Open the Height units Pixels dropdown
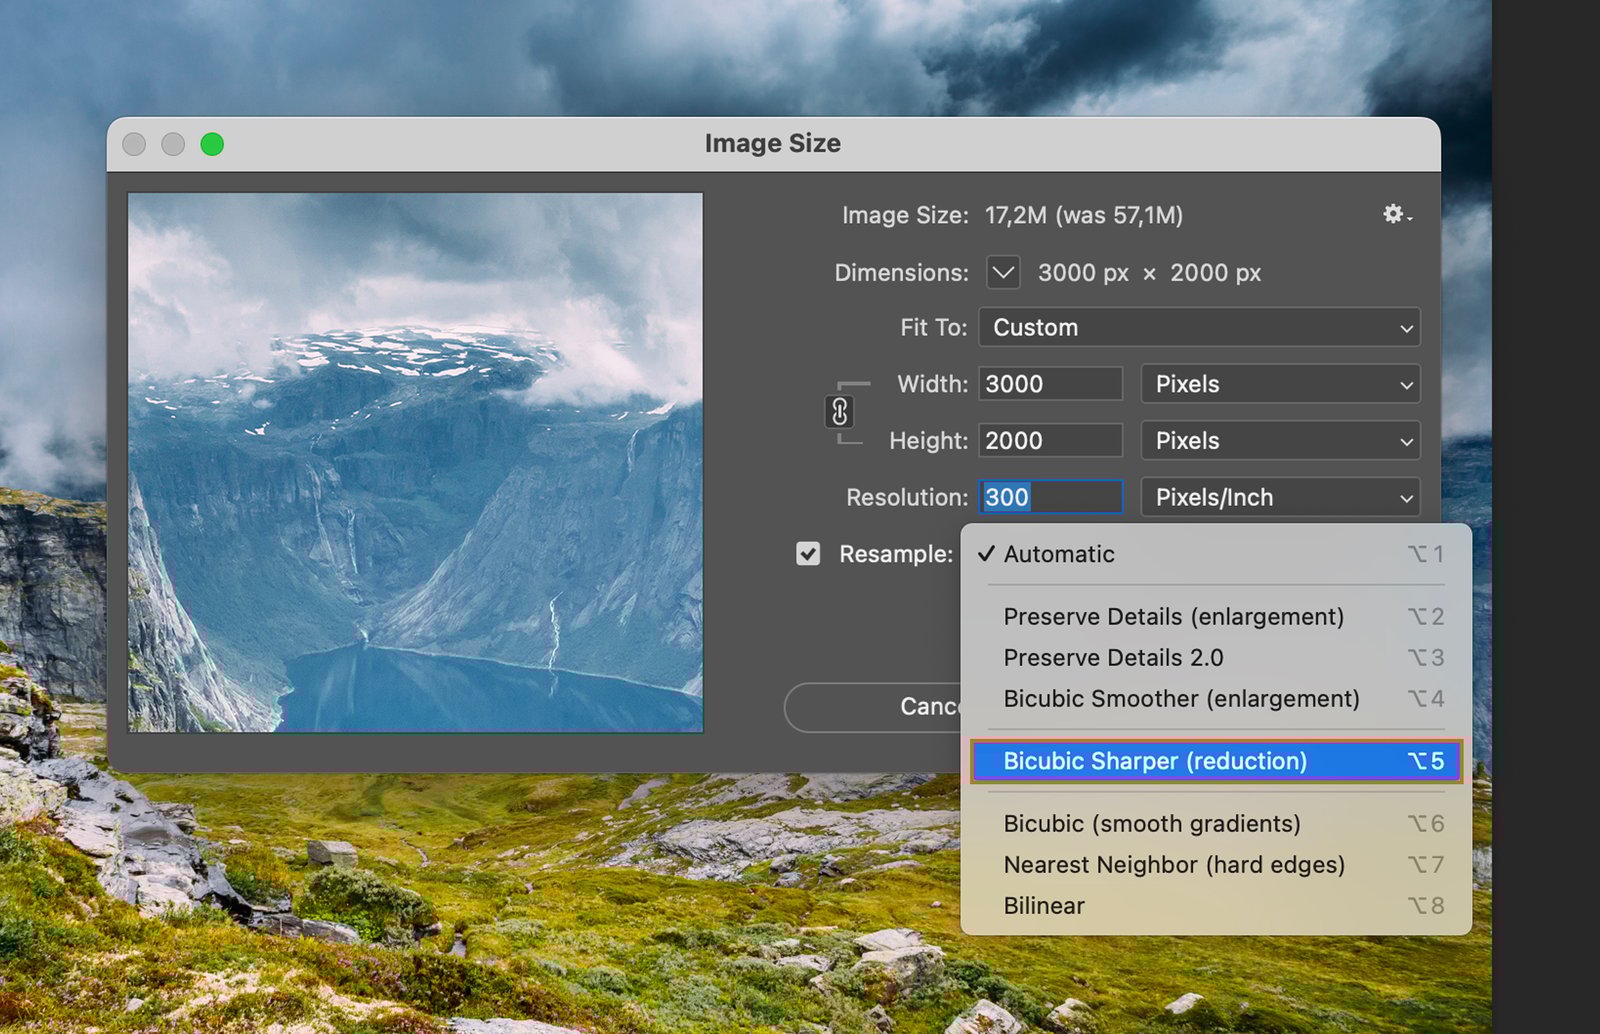Viewport: 1600px width, 1034px height. click(x=1280, y=441)
